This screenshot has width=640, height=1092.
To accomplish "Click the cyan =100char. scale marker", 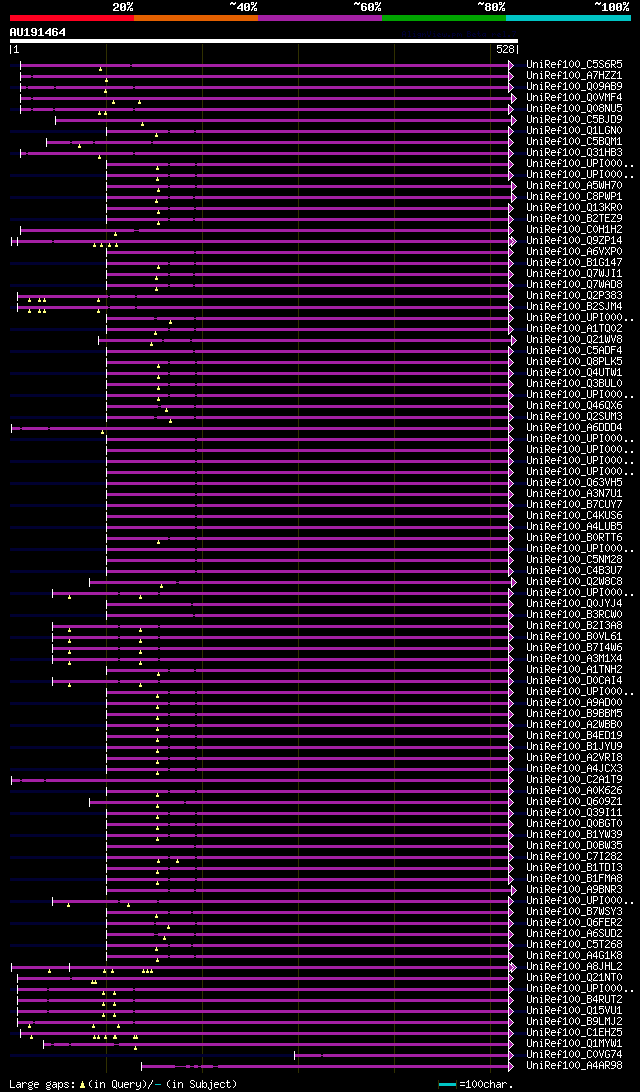I will point(447,1085).
